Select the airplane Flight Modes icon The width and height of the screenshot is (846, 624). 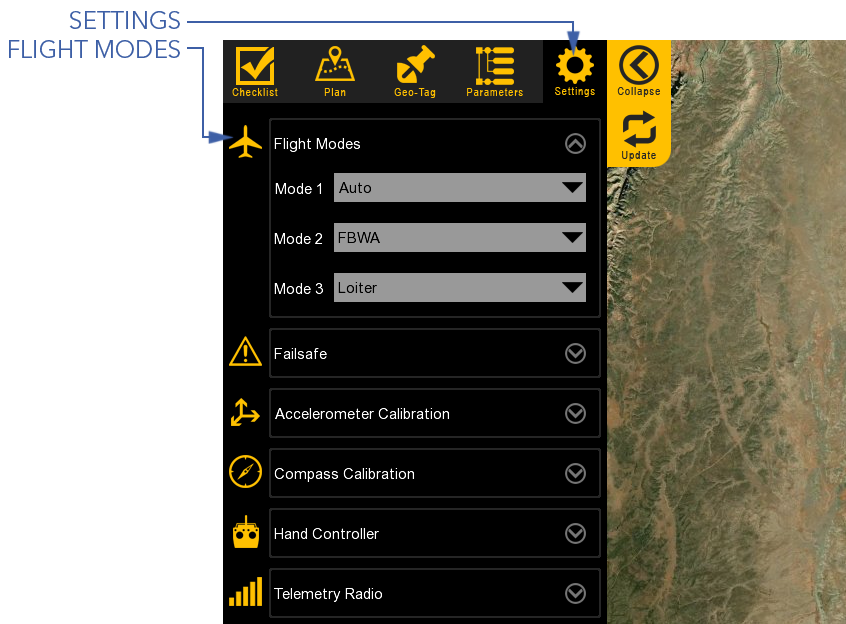click(245, 139)
